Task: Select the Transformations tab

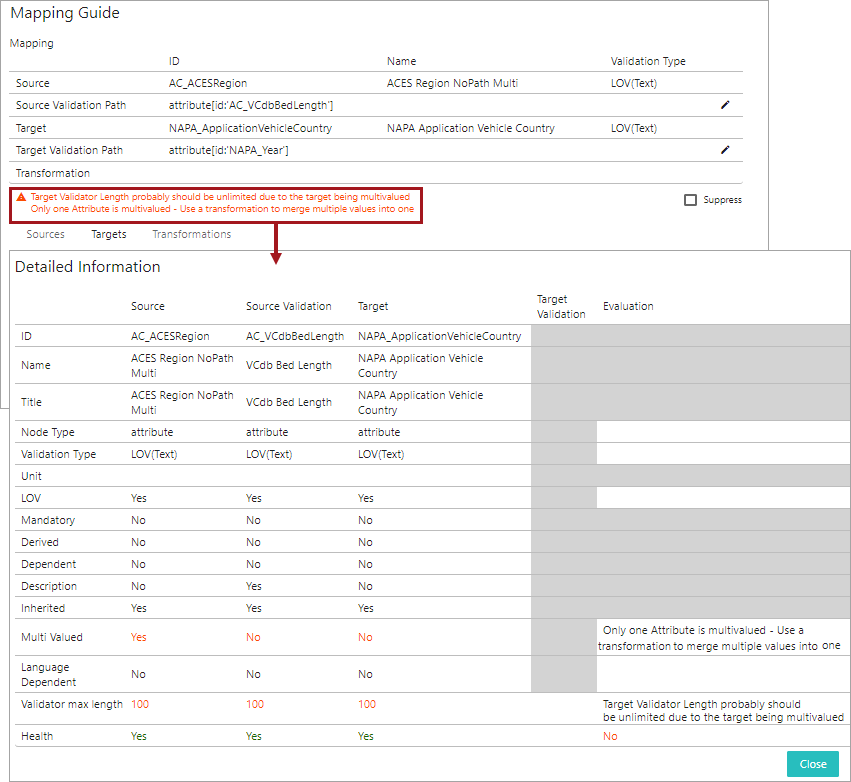Action: pyautogui.click(x=191, y=234)
